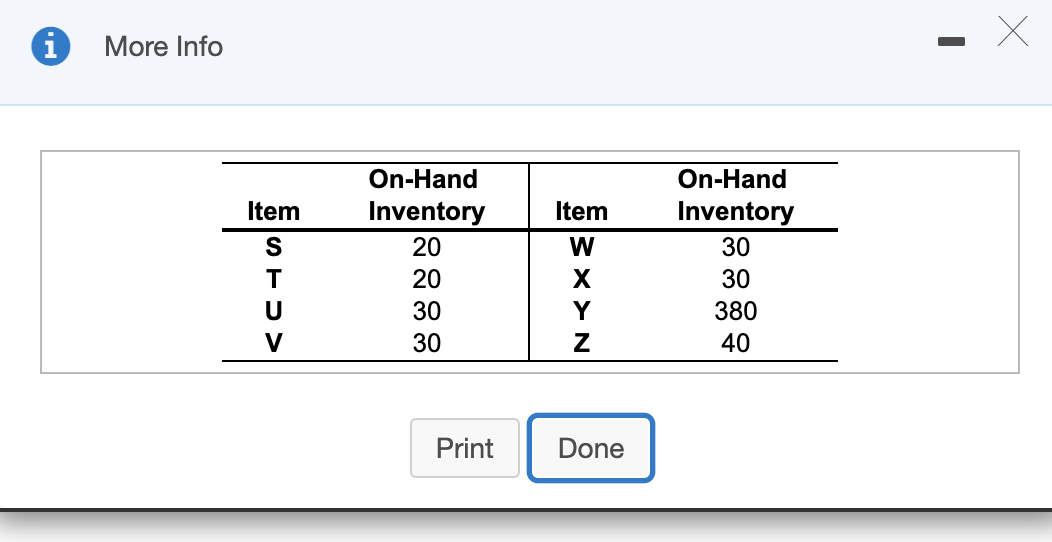Select item V in the table
The height and width of the screenshot is (542, 1052).
point(274,343)
